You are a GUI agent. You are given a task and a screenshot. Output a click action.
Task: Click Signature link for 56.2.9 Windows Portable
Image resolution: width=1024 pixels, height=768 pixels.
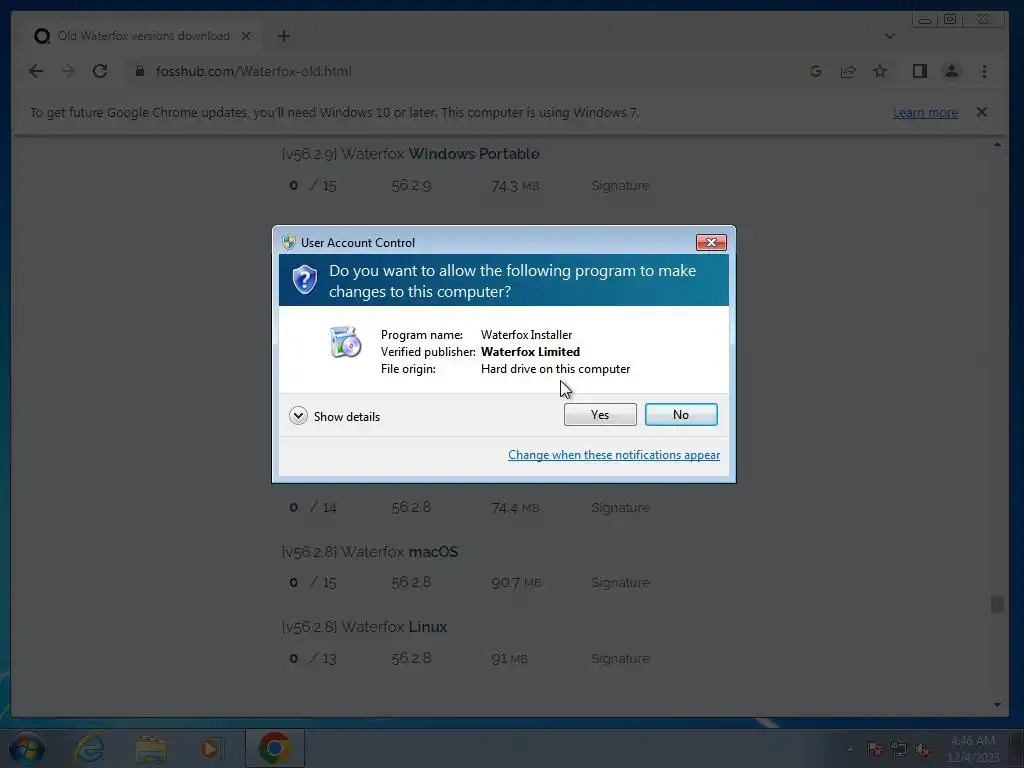620,185
